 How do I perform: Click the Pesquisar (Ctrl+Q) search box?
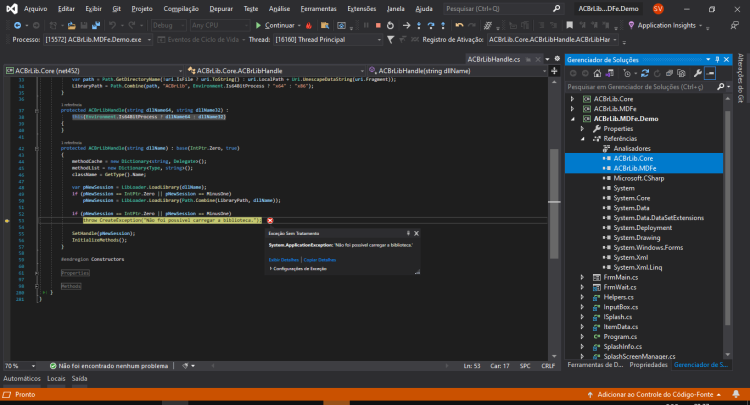tap(502, 9)
